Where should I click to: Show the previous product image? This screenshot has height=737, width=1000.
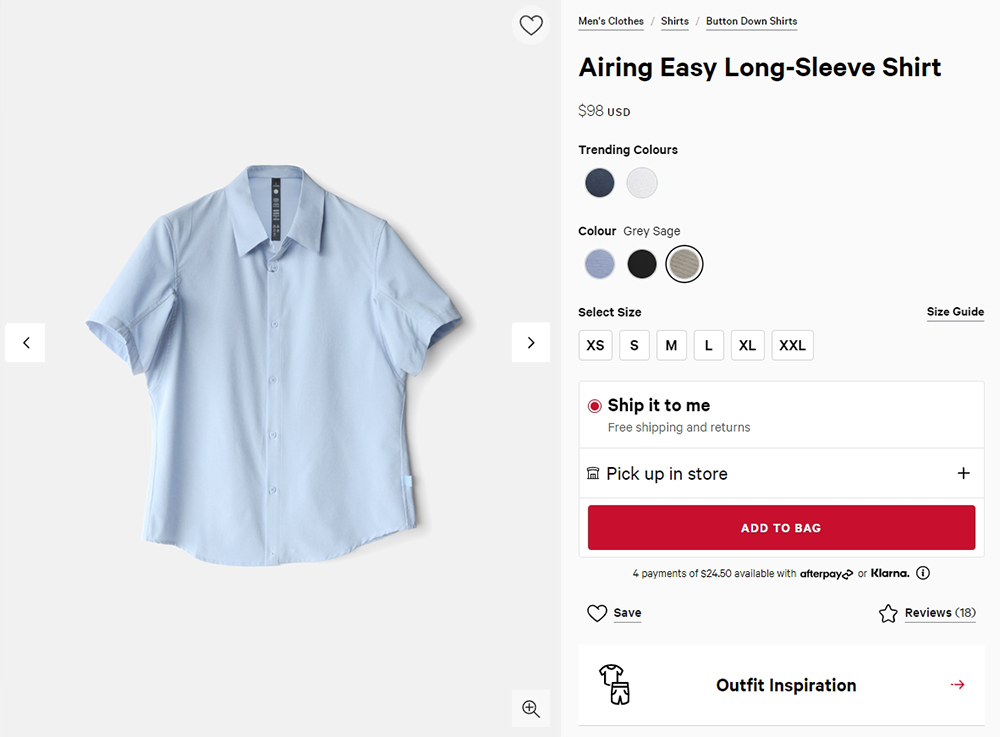26,342
